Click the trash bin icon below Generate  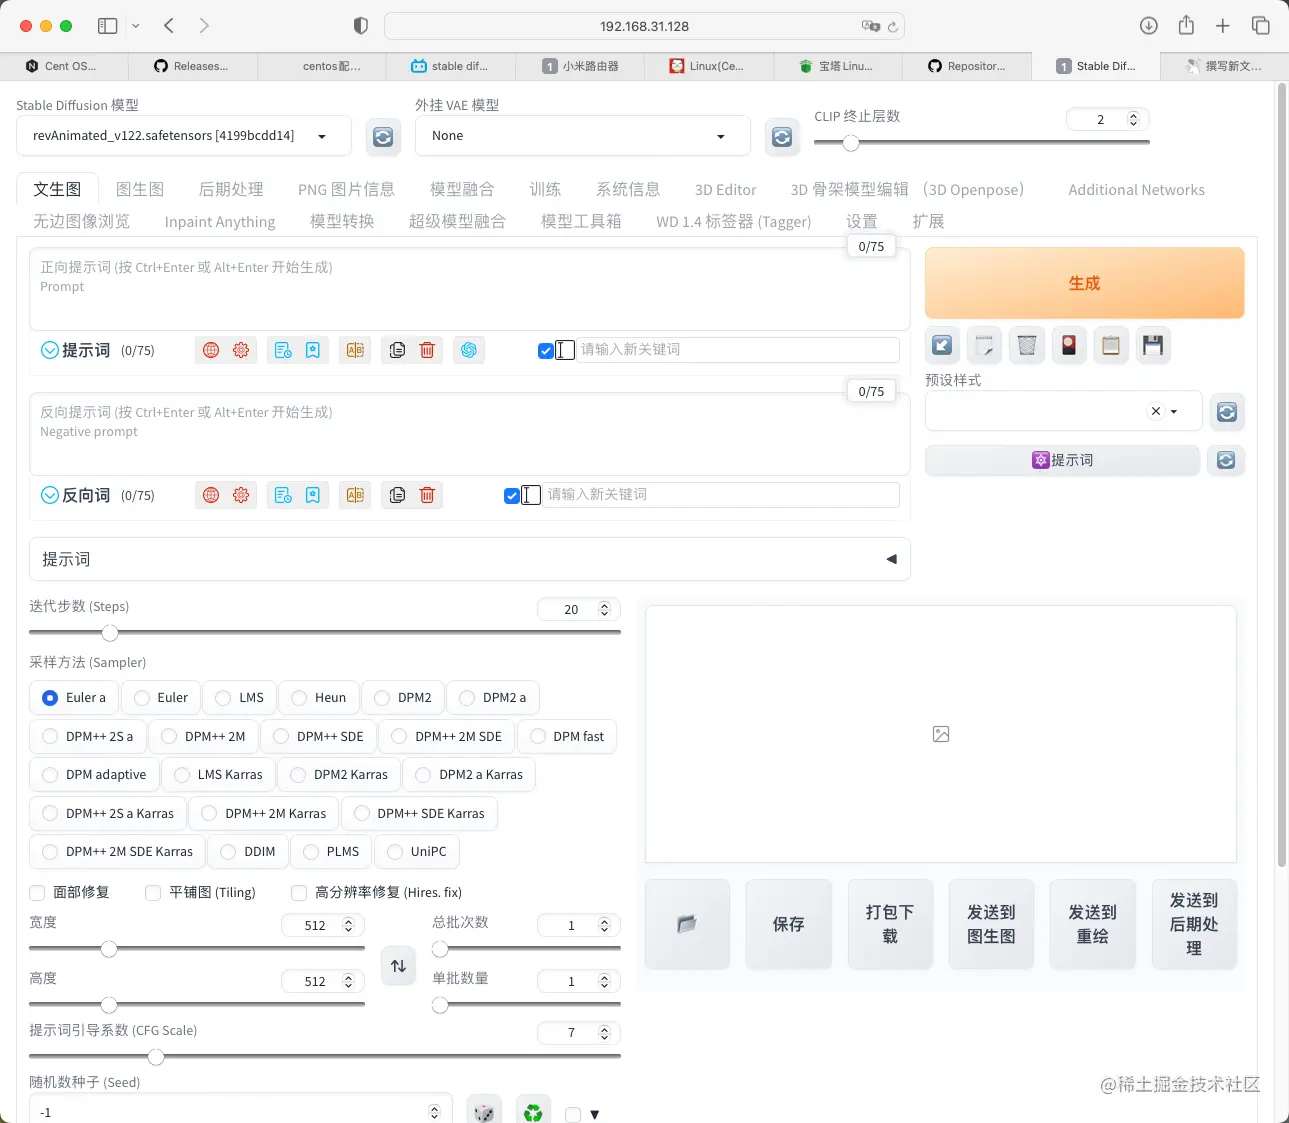click(1027, 346)
